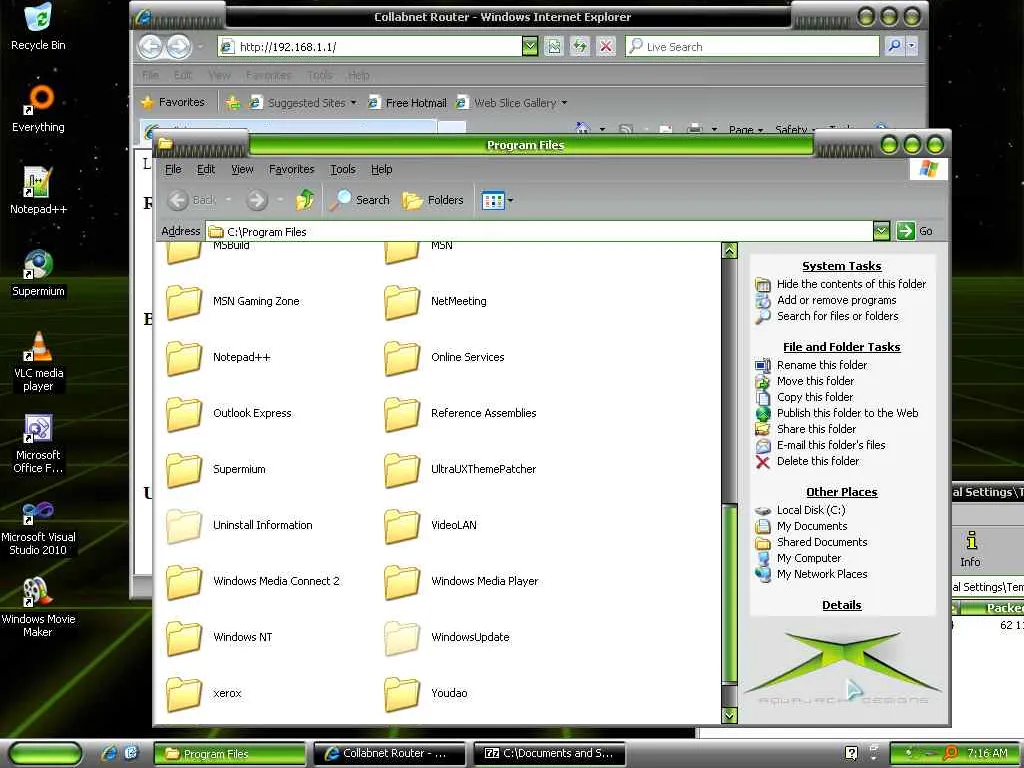The height and width of the screenshot is (768, 1024).
Task: Expand the Details section
Action: pyautogui.click(x=842, y=605)
